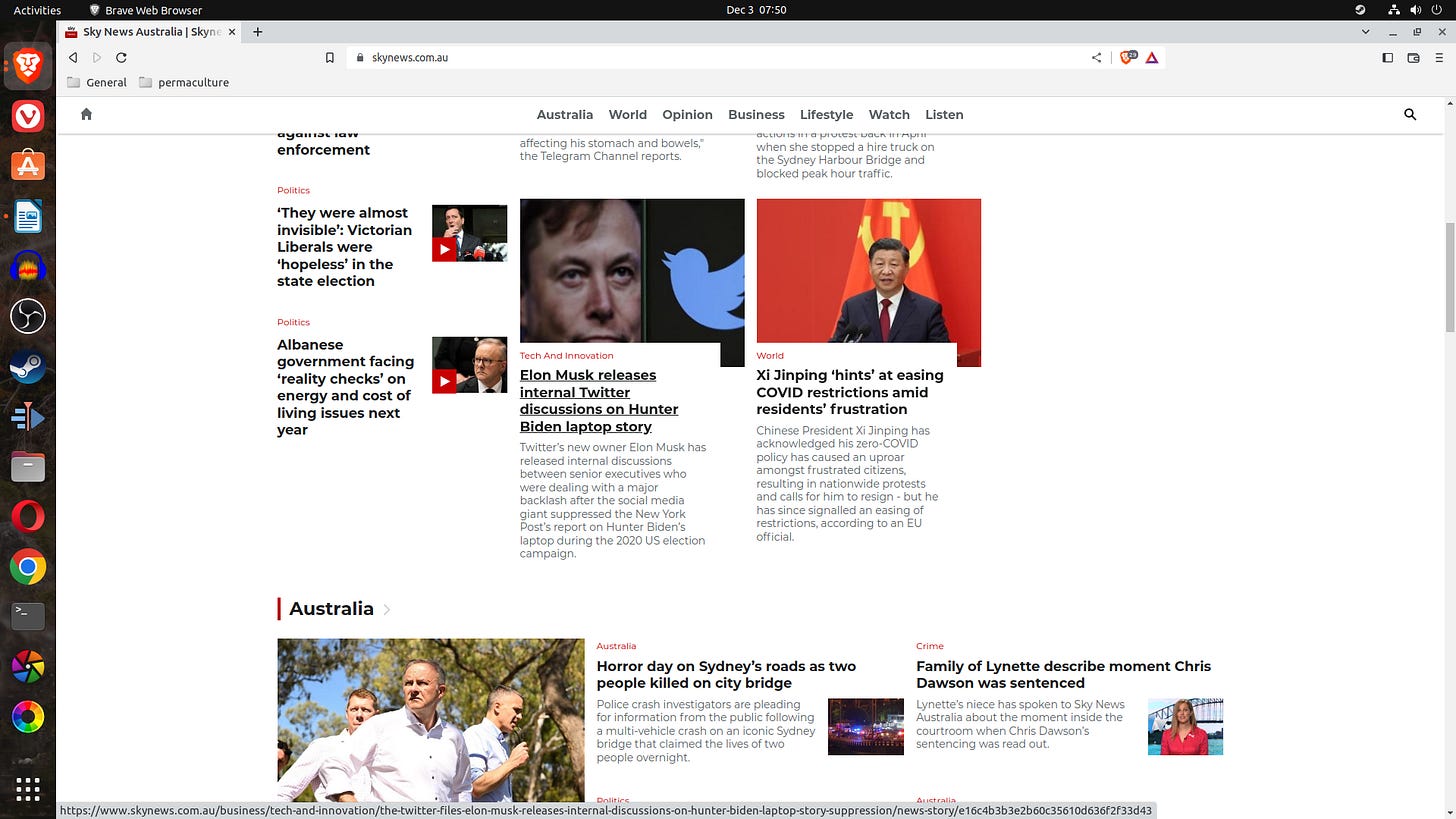Open the site search magnifier

coord(1410,114)
